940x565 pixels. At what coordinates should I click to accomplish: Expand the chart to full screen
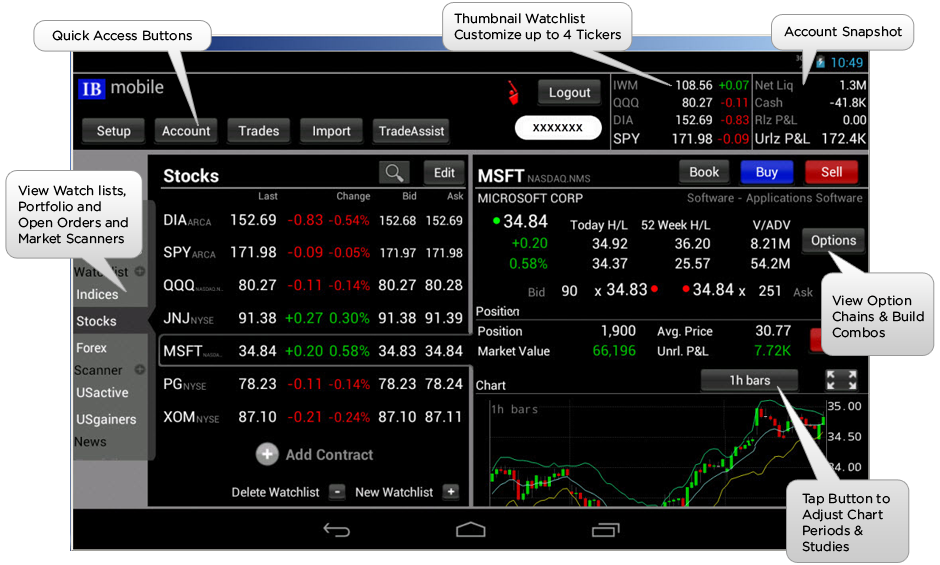coord(841,380)
